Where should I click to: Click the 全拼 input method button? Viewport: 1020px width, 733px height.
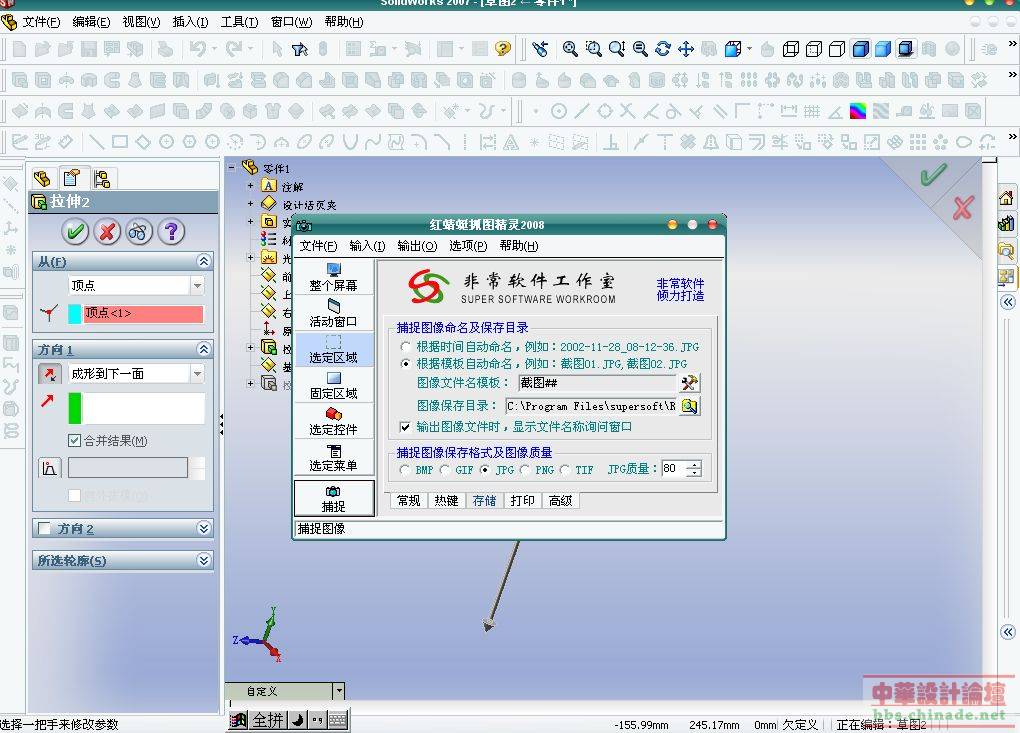[268, 720]
